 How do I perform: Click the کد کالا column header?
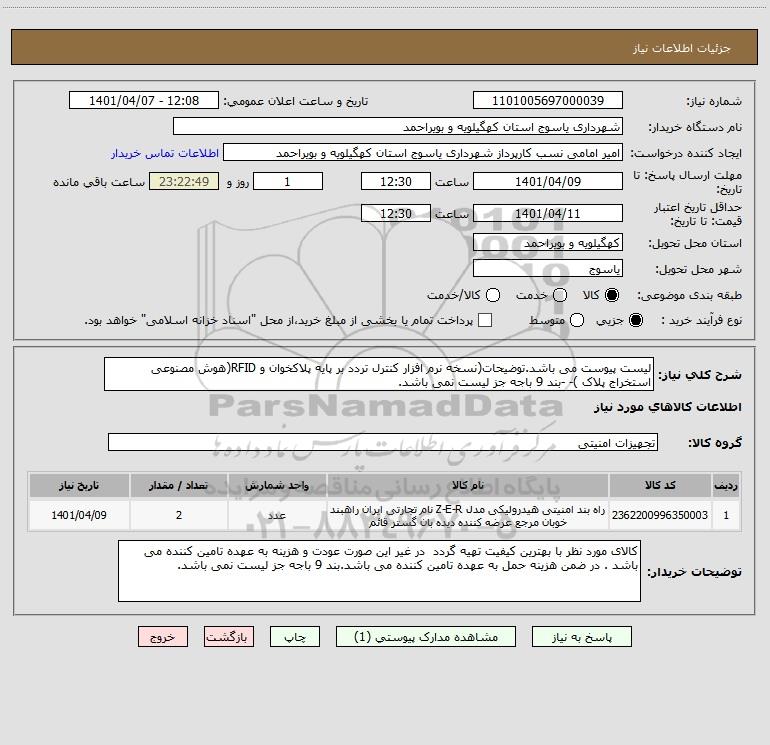pyautogui.click(x=660, y=485)
